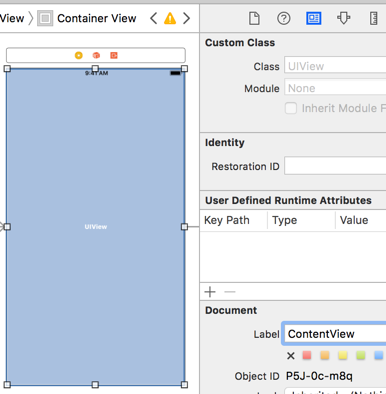Click the scene dock bar
Screen dimensions: 386x394
(x=96, y=55)
